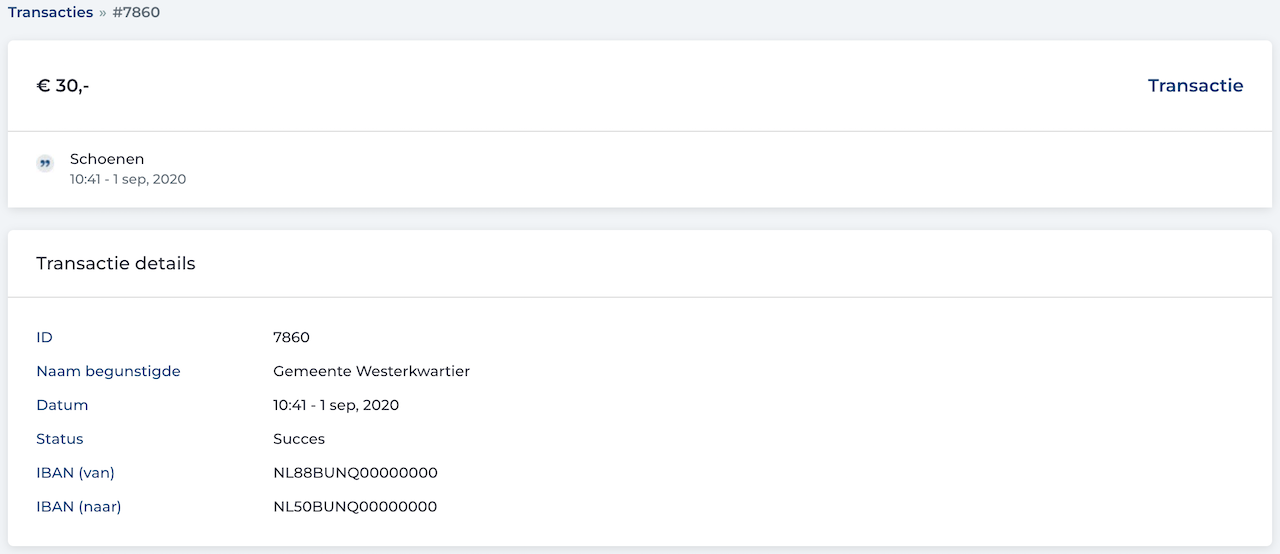Select the Succes status value
The width and height of the screenshot is (1280, 554).
(x=299, y=440)
